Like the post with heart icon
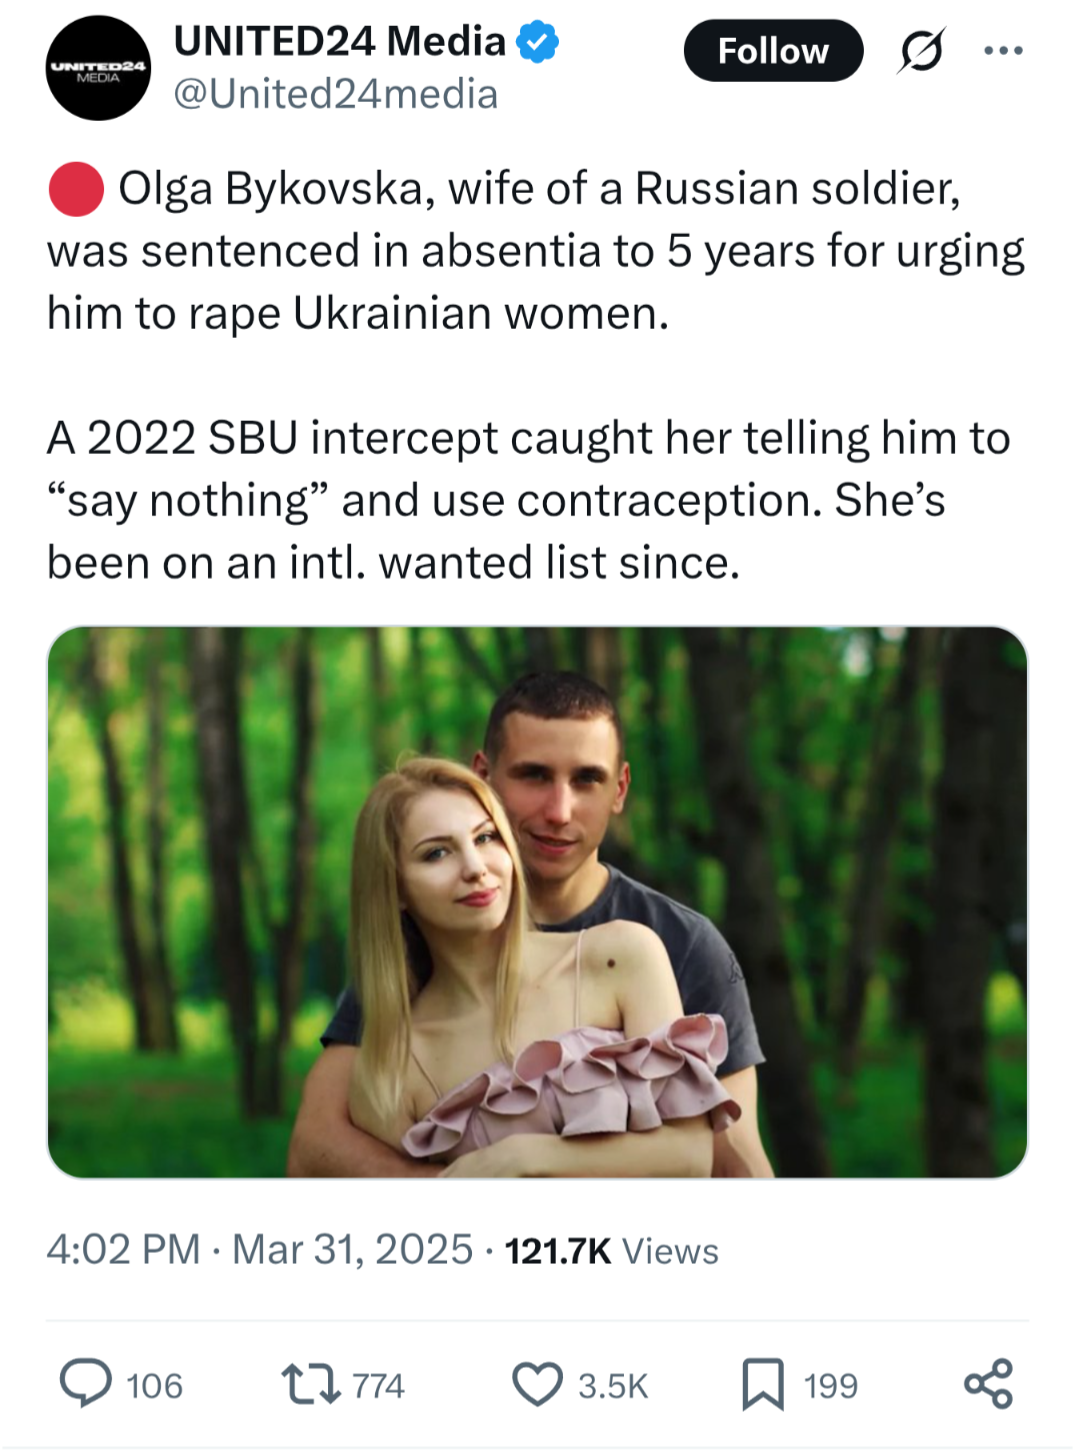Screen dimensions: 1075x1453 [x=538, y=1385]
